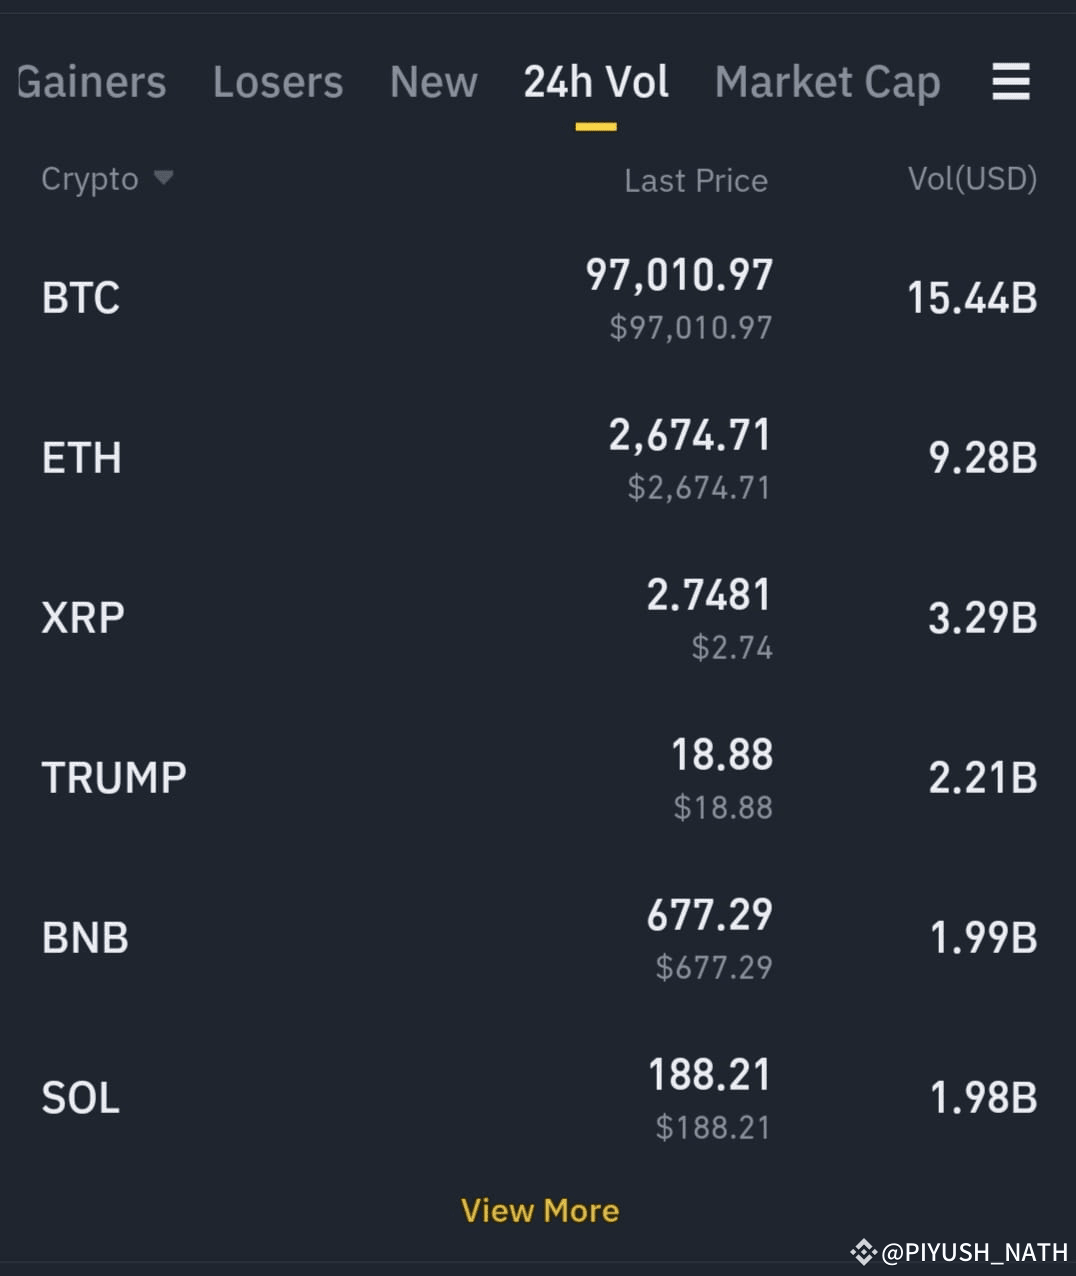Tap the BTC price 97,010.97
The image size is (1076, 1276).
pyautogui.click(x=679, y=275)
